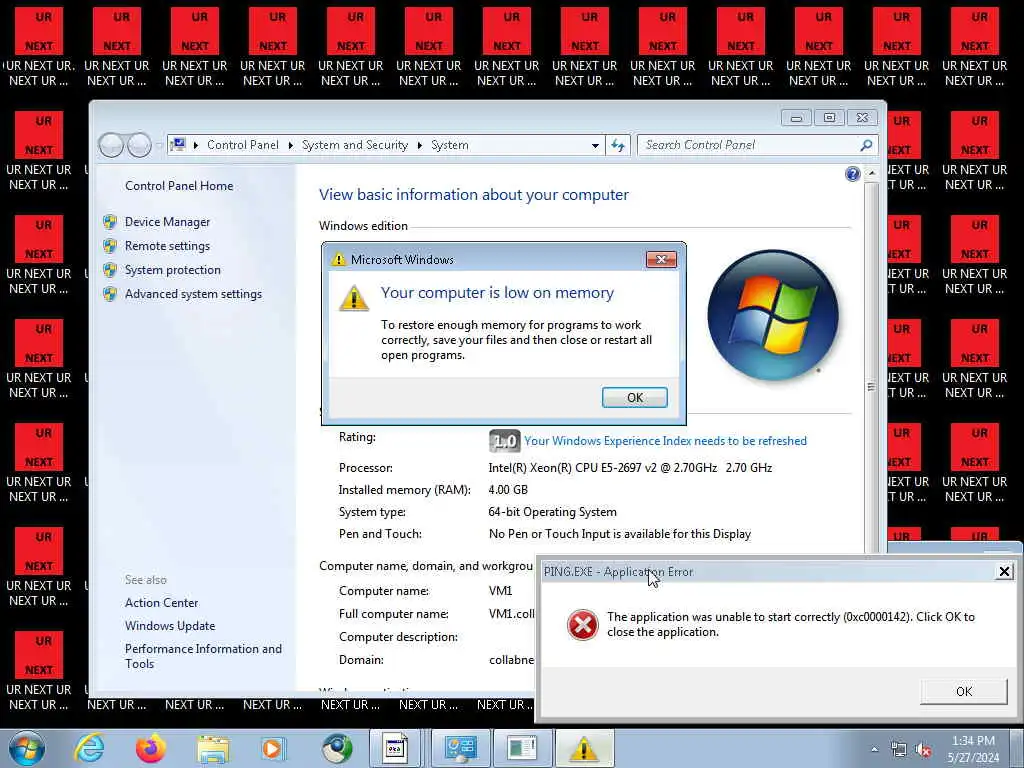Switch to the script file taskbar window
The image size is (1024, 768).
394,748
